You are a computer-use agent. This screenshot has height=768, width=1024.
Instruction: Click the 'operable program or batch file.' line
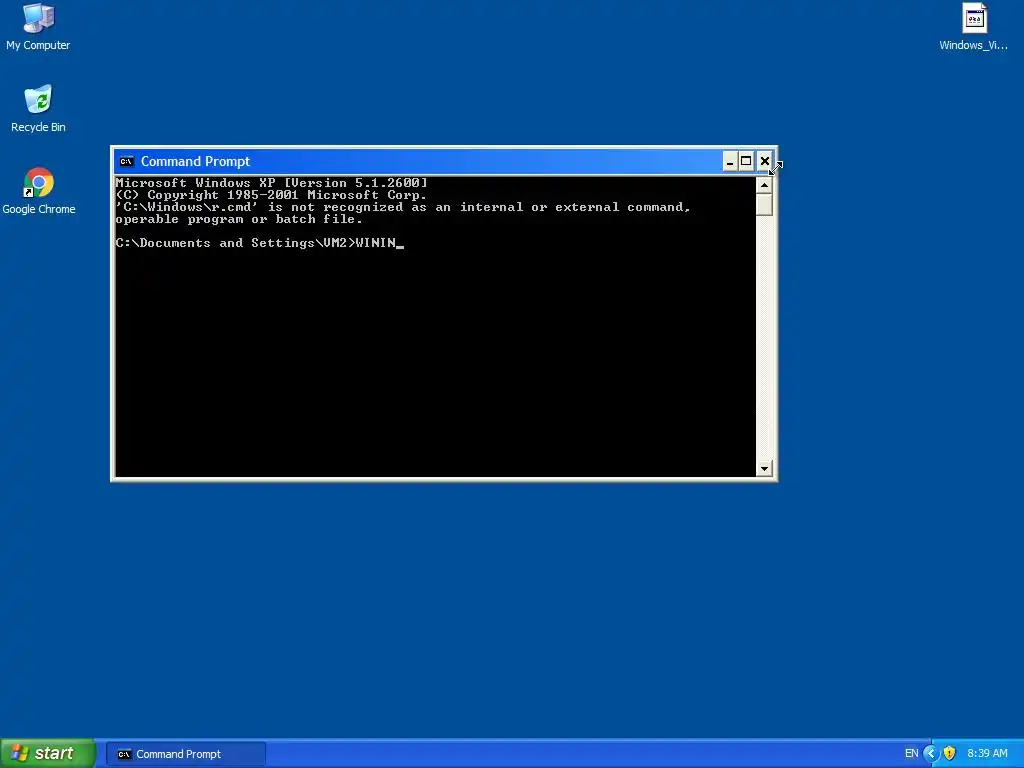click(239, 219)
